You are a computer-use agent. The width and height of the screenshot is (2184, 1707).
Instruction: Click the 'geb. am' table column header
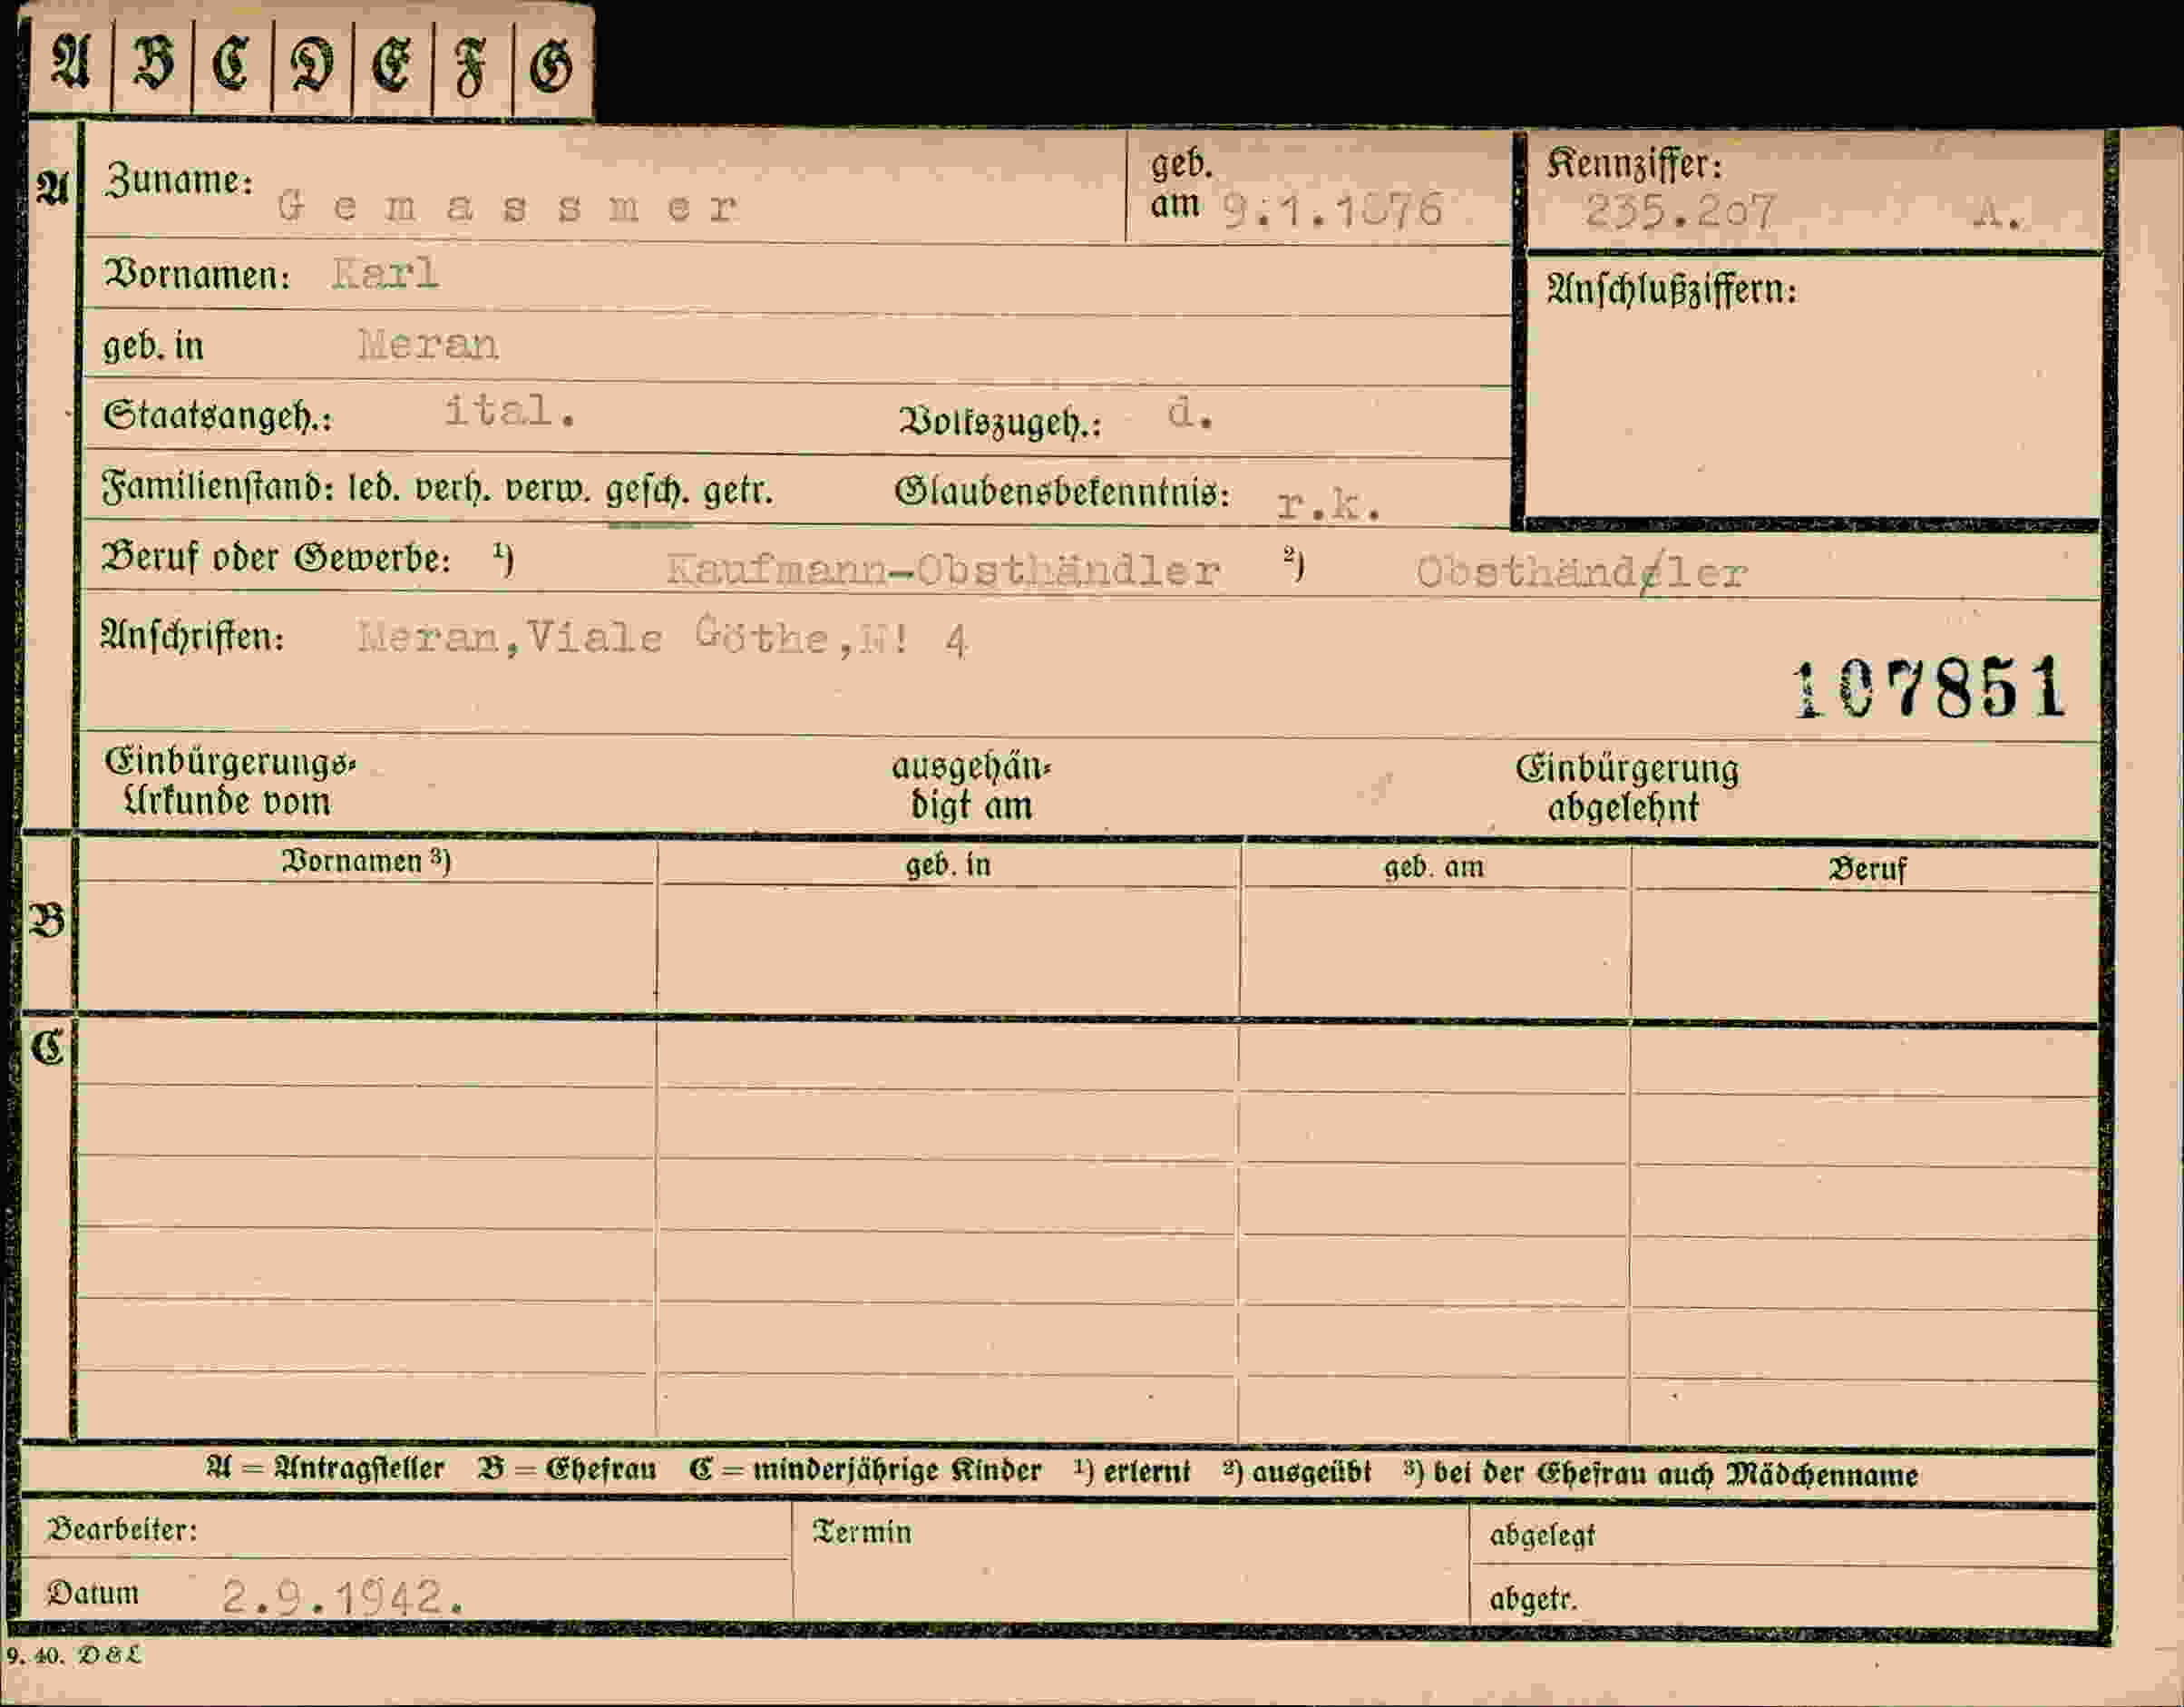coord(1433,866)
